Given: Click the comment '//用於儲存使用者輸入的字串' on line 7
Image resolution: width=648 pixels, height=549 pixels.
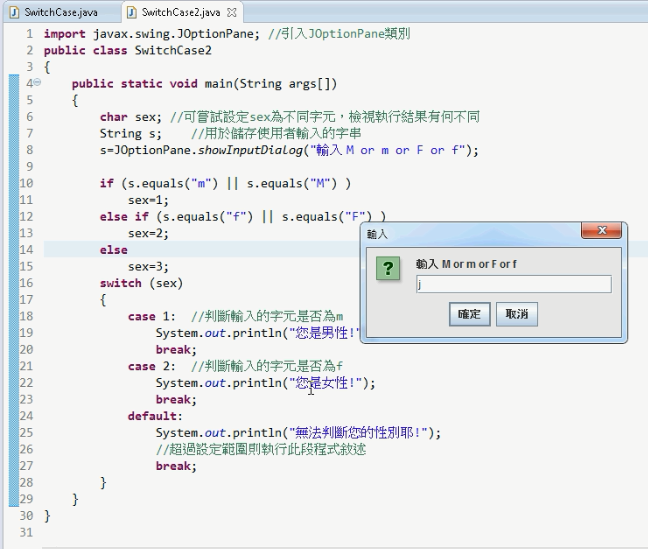Looking at the screenshot, I should pyautogui.click(x=276, y=134).
